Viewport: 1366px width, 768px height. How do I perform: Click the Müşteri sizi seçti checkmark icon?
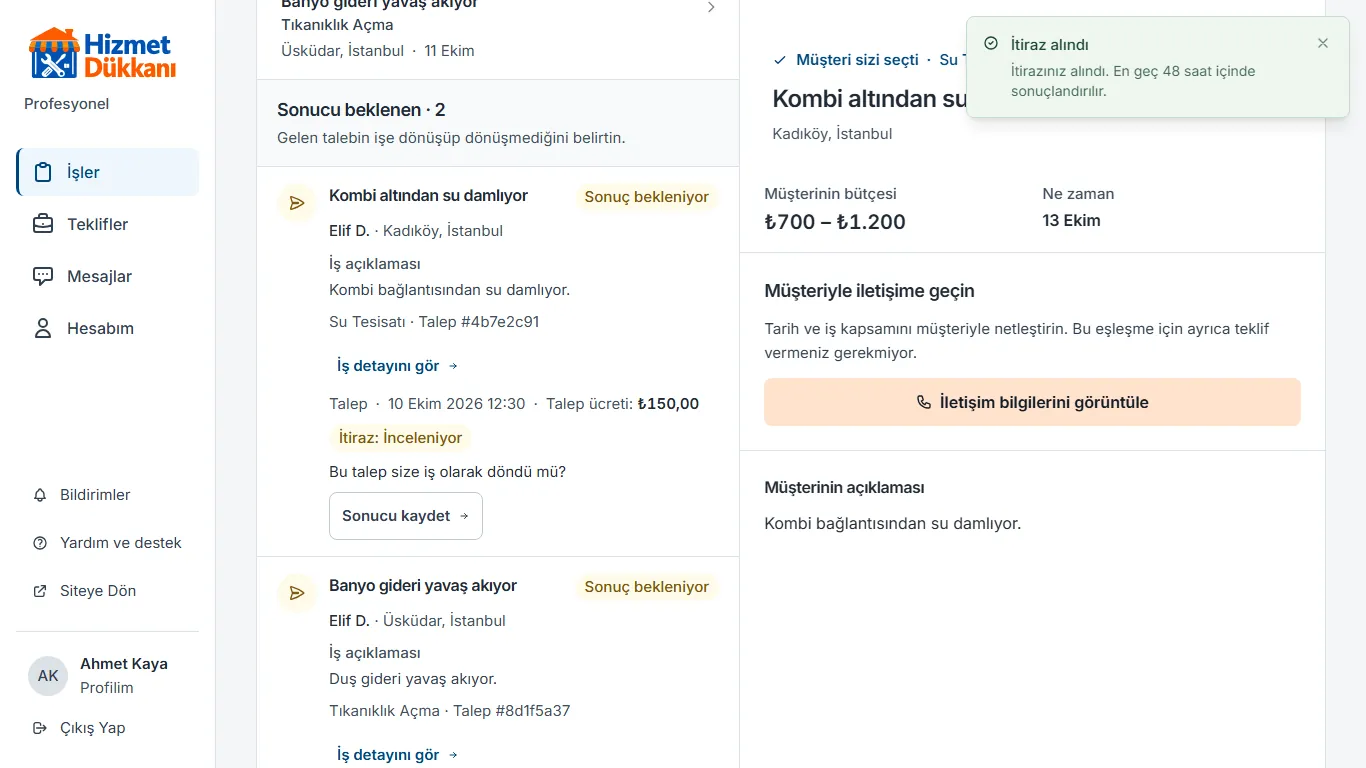pos(780,60)
